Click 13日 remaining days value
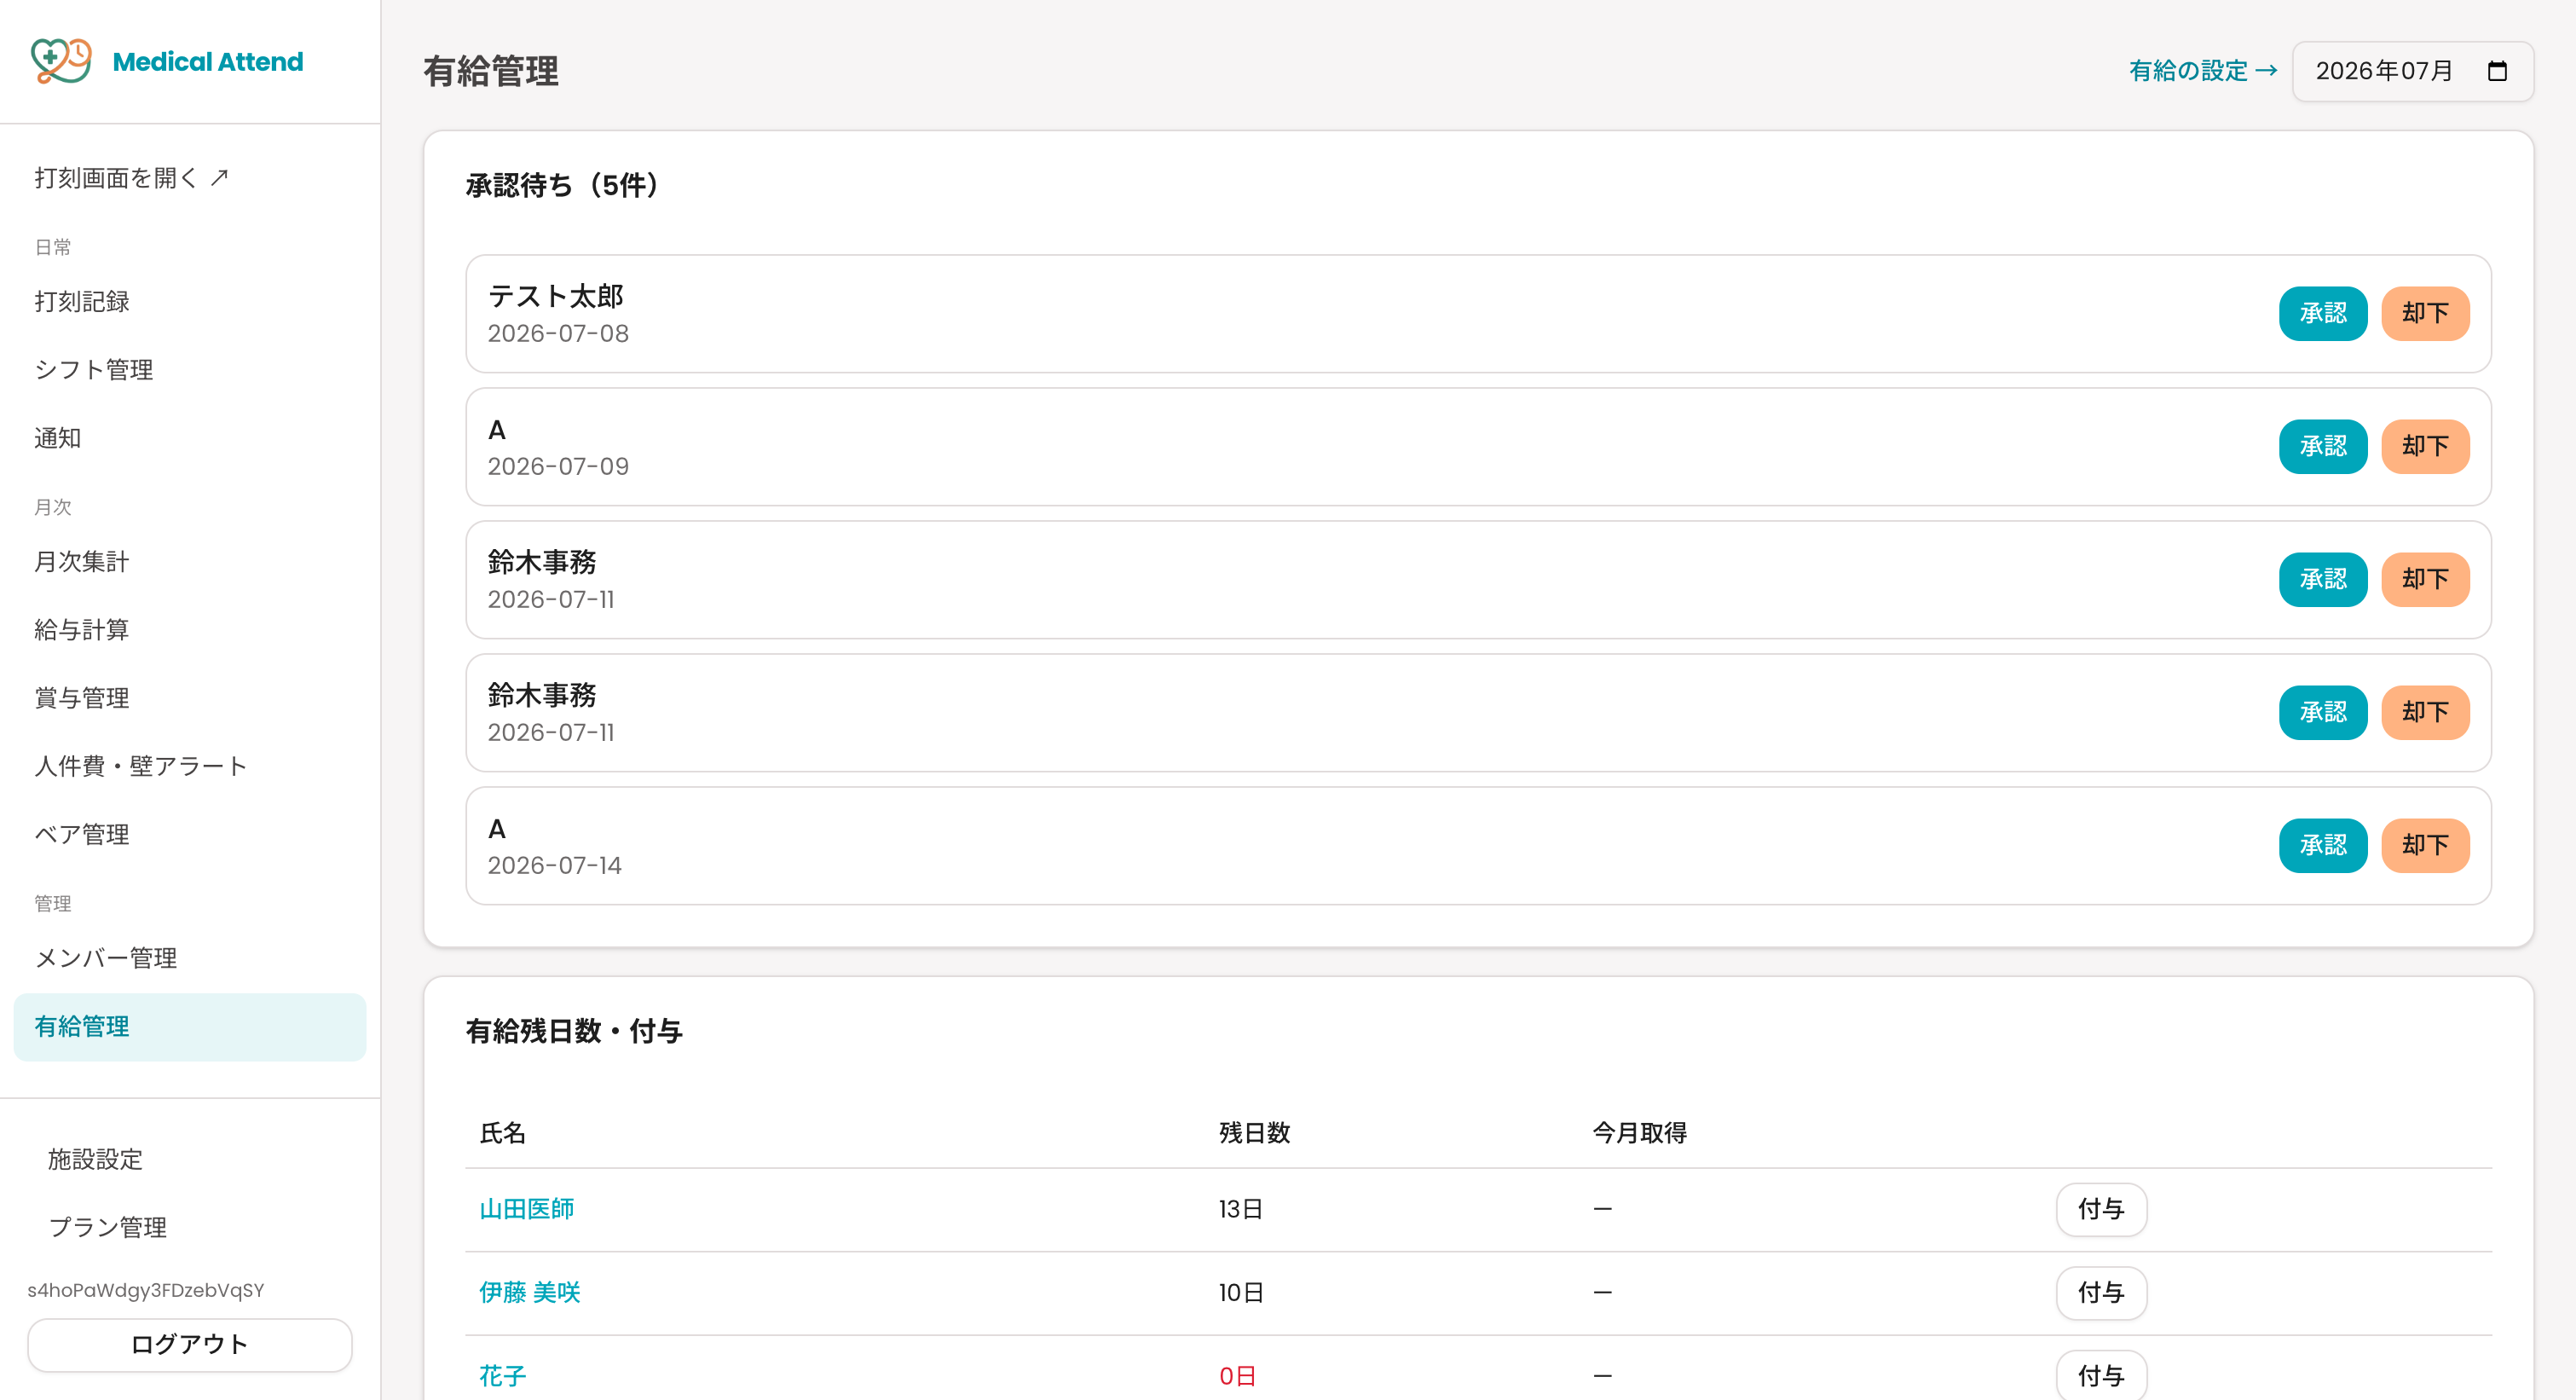The width and height of the screenshot is (2576, 1400). [1240, 1209]
